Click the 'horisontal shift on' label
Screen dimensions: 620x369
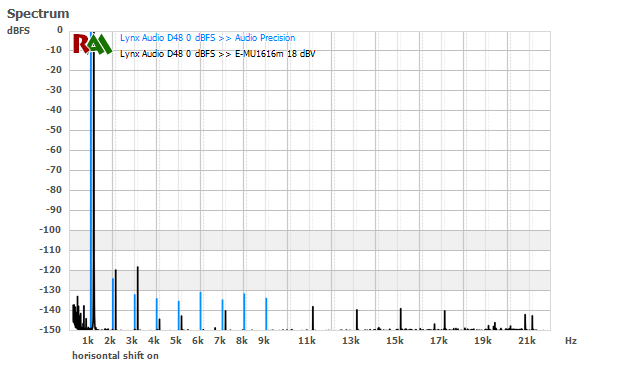click(x=115, y=356)
